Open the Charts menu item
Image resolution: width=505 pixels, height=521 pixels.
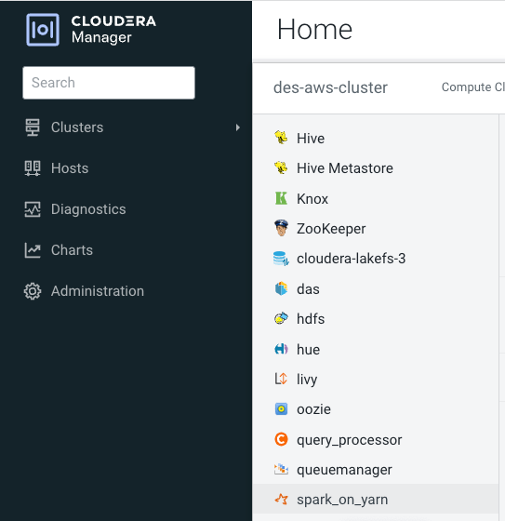click(72, 250)
